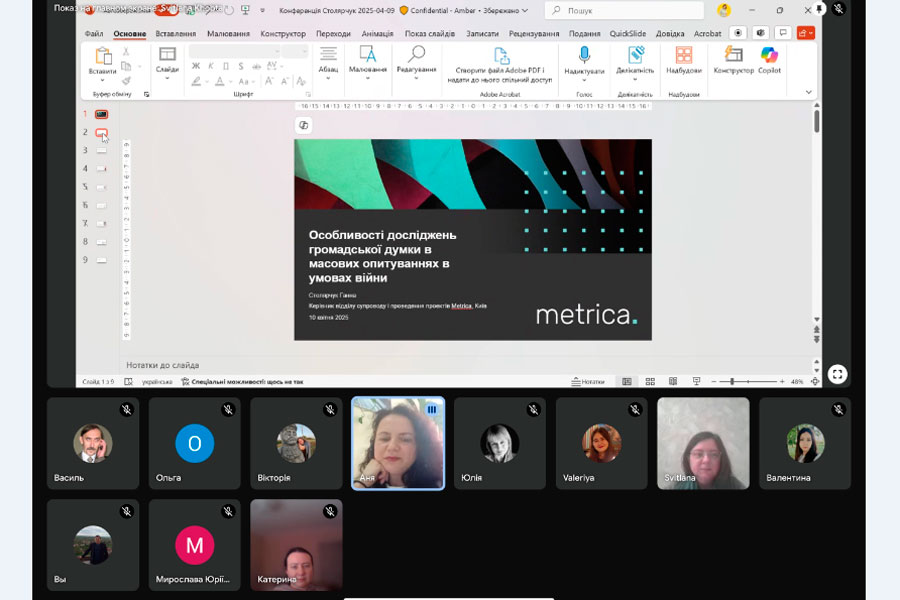
Task: Toggle the Нотатки notes pane in status bar
Action: (x=588, y=382)
